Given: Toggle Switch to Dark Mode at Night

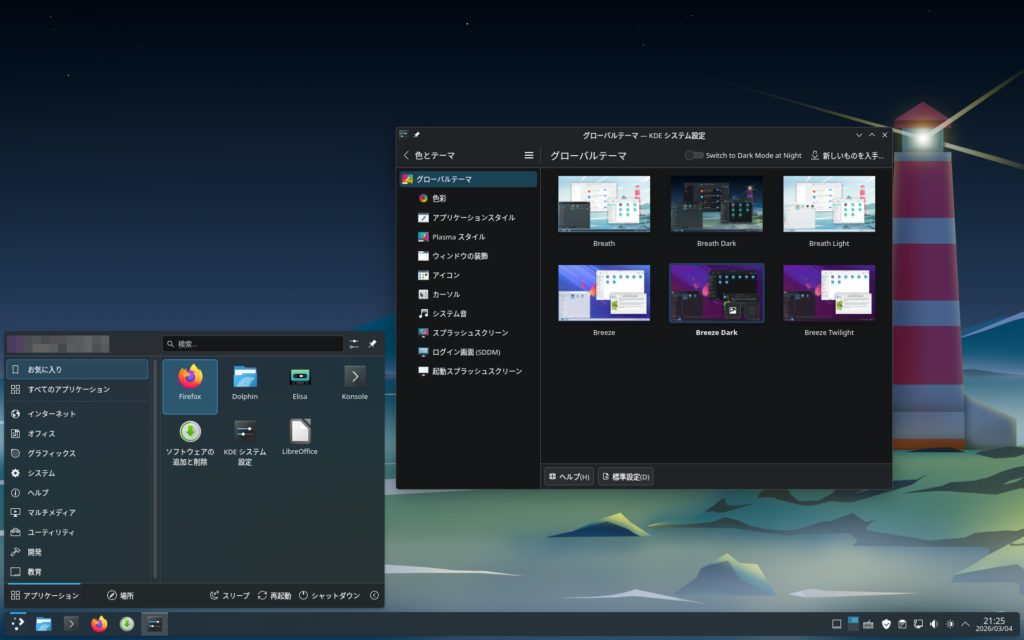Looking at the screenshot, I should coord(694,156).
